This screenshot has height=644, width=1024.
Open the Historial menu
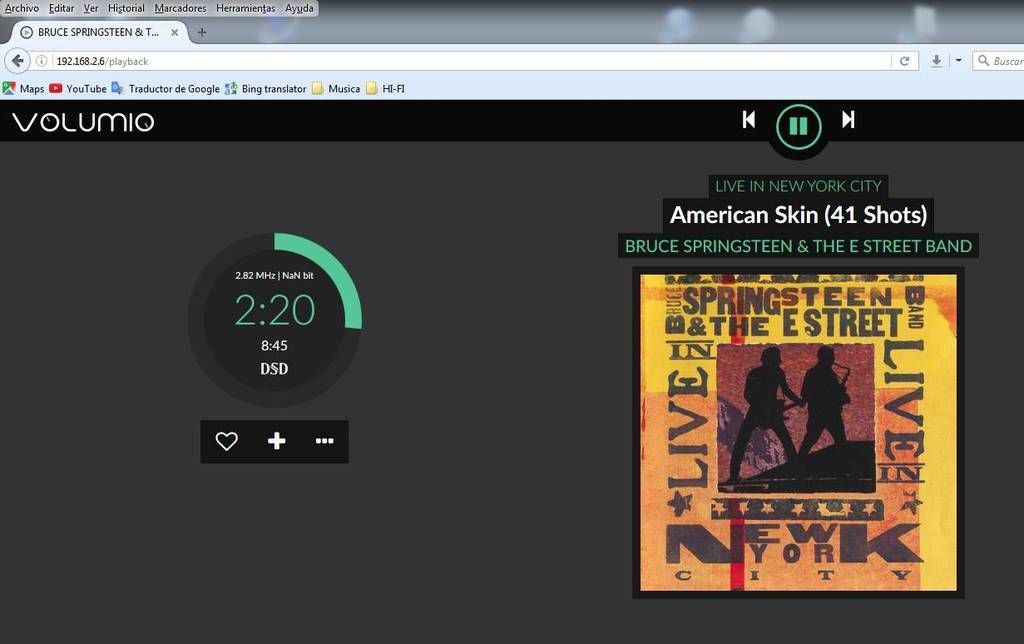click(126, 8)
